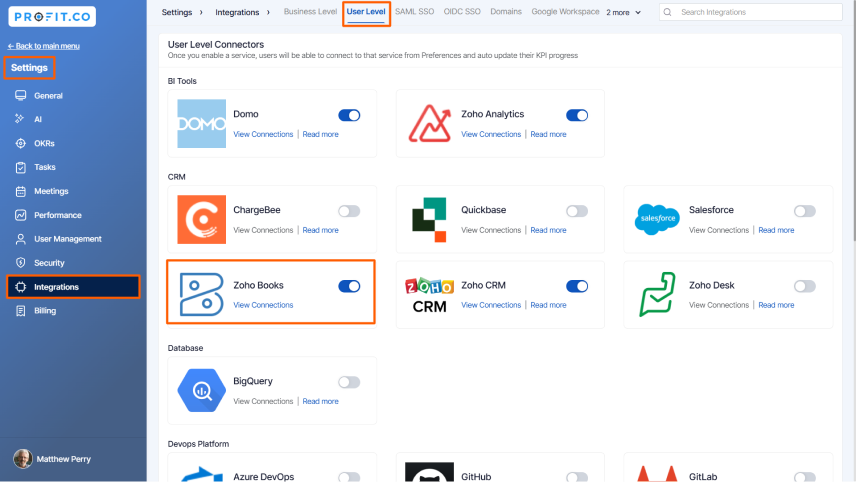This screenshot has height=482, width=856.
Task: Click the Tasks clipboard icon
Action: point(21,167)
